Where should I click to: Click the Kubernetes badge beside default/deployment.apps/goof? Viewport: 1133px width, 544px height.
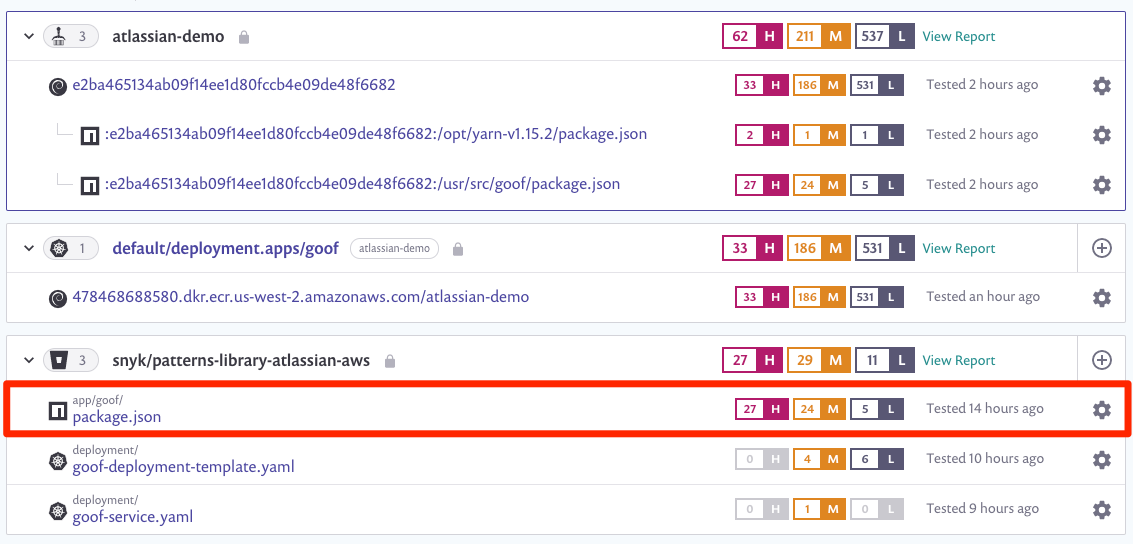[70, 249]
